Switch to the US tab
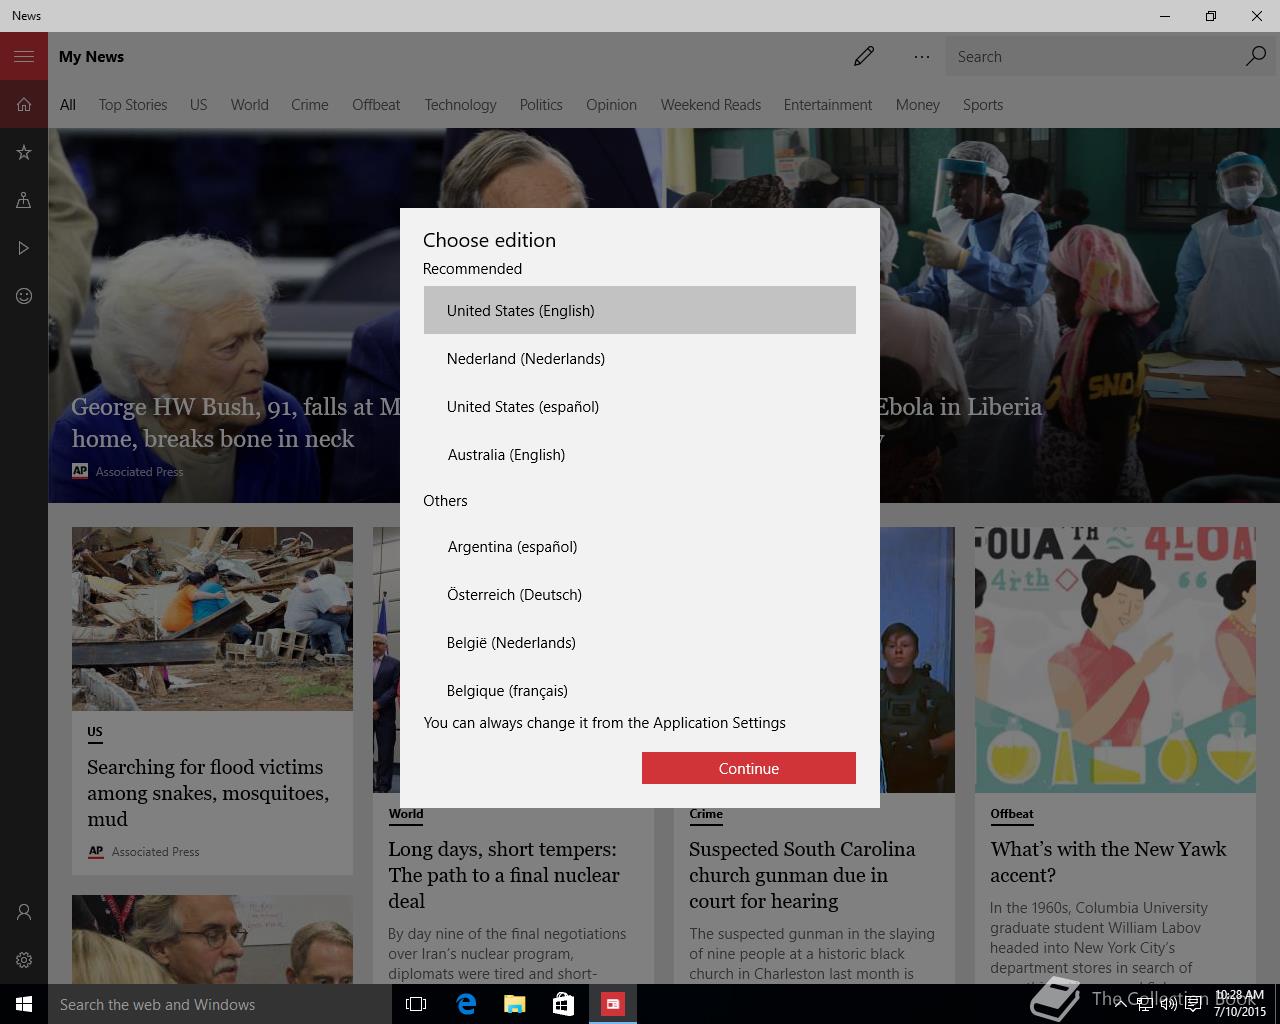 coord(199,104)
